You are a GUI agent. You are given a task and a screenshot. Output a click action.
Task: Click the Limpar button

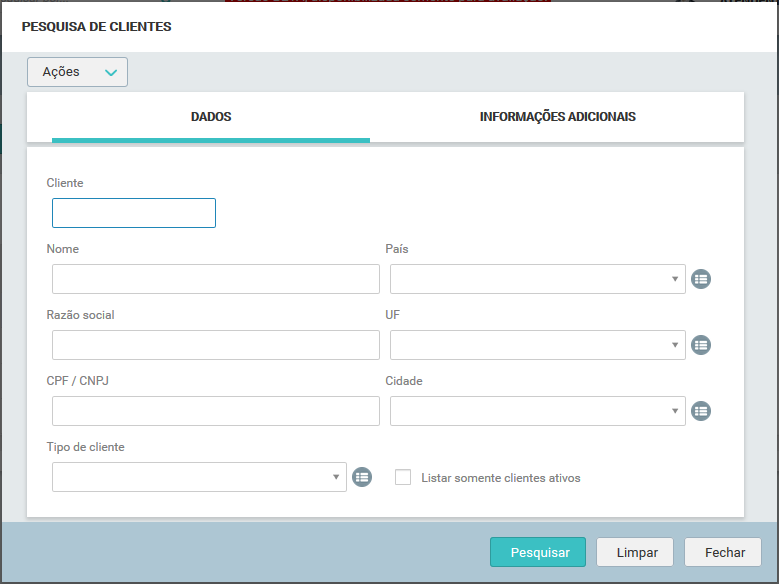coord(635,552)
